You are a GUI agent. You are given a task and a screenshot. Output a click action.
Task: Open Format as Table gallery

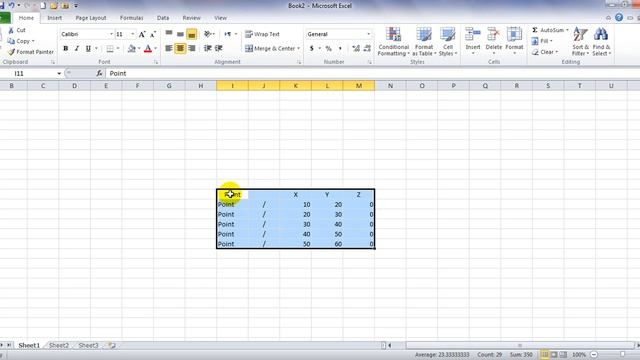tap(424, 42)
